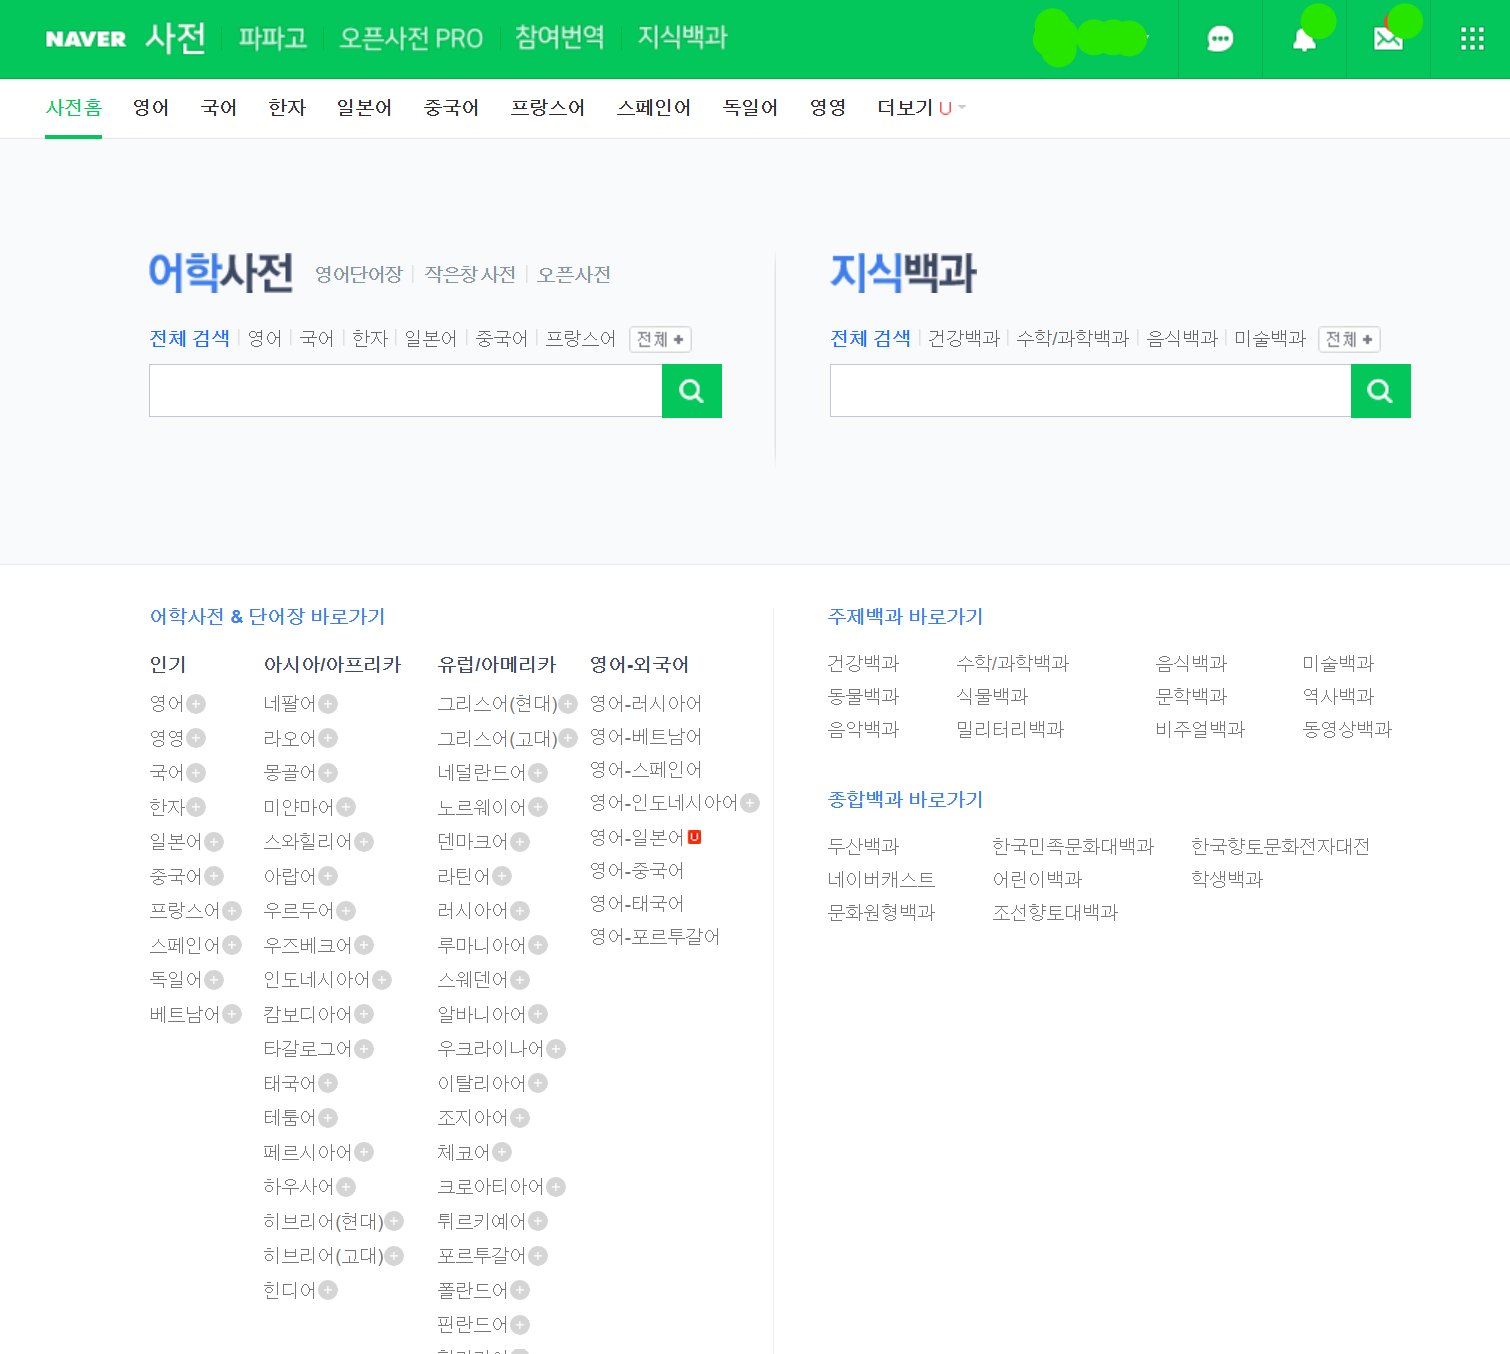Switch to the 스페인어 dictionary tab
The width and height of the screenshot is (1510, 1354).
[654, 108]
